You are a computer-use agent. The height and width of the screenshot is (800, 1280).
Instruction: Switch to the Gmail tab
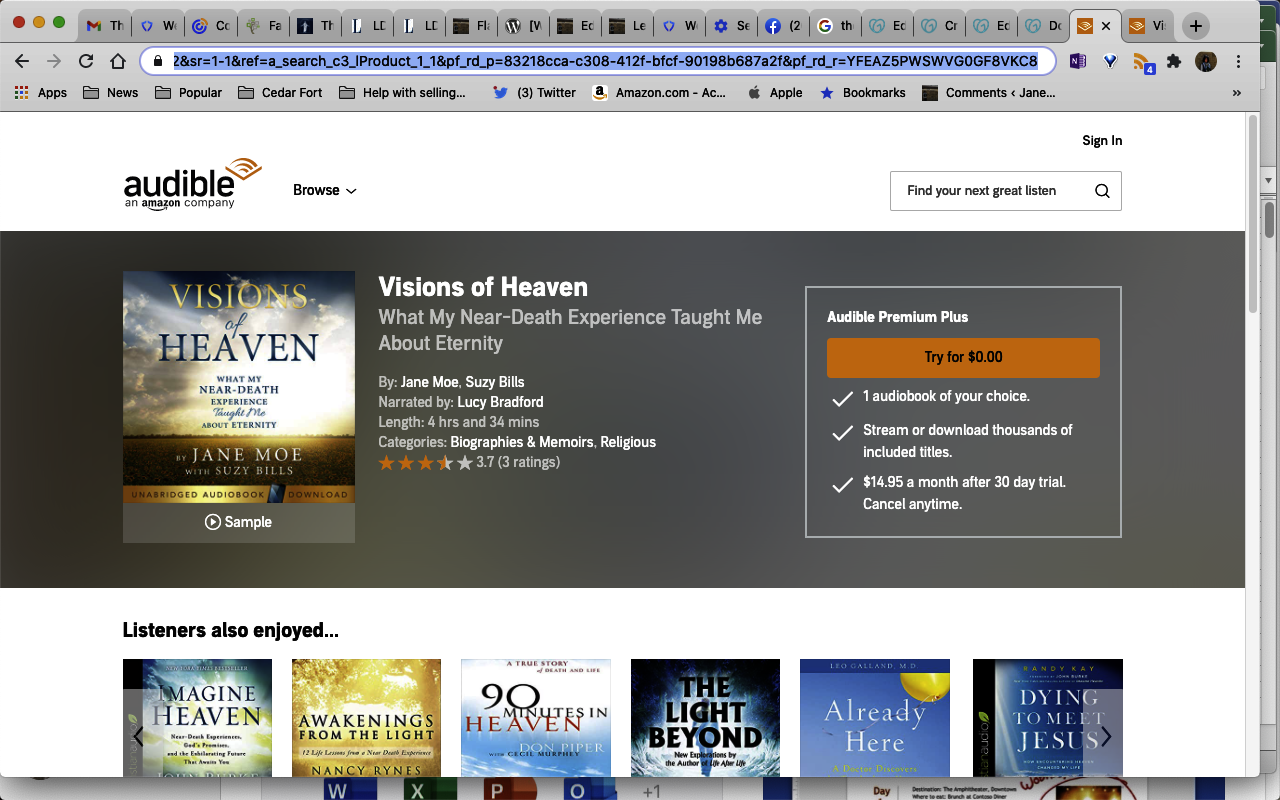(x=104, y=26)
